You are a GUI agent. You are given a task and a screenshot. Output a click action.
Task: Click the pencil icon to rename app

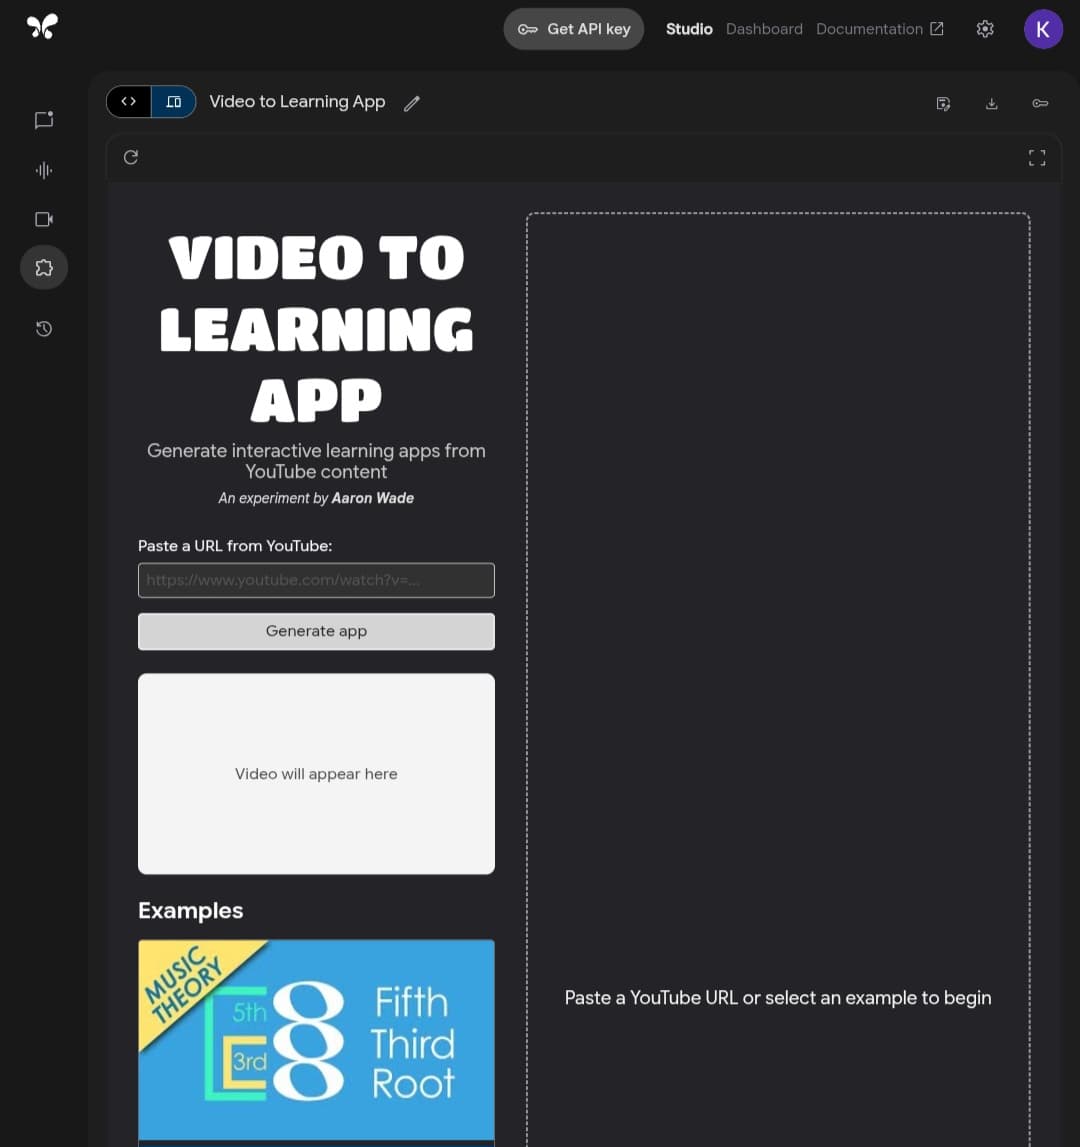pos(411,103)
